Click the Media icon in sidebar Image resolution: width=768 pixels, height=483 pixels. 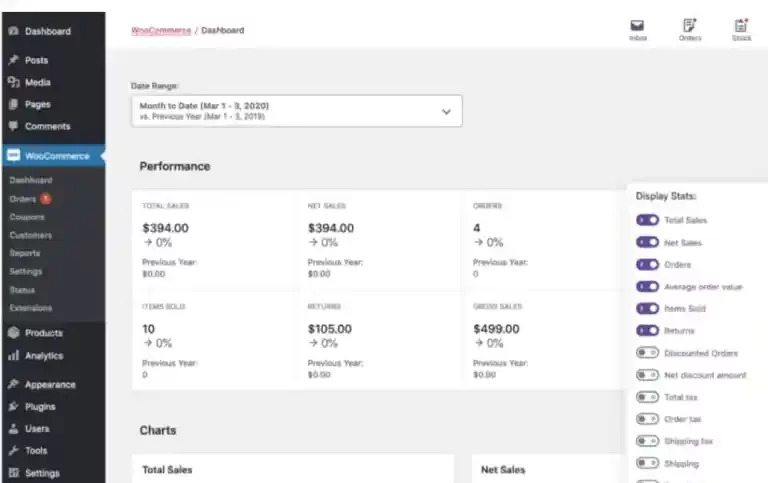[x=13, y=82]
